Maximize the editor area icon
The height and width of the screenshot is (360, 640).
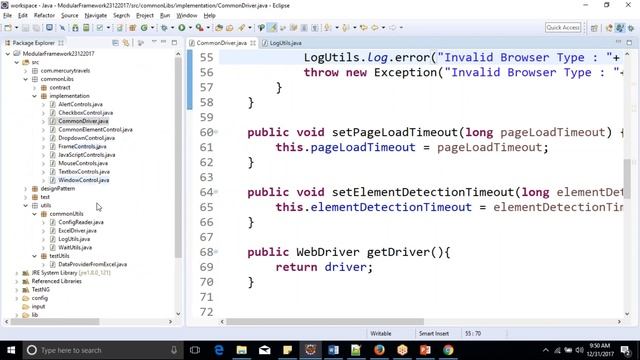629,42
